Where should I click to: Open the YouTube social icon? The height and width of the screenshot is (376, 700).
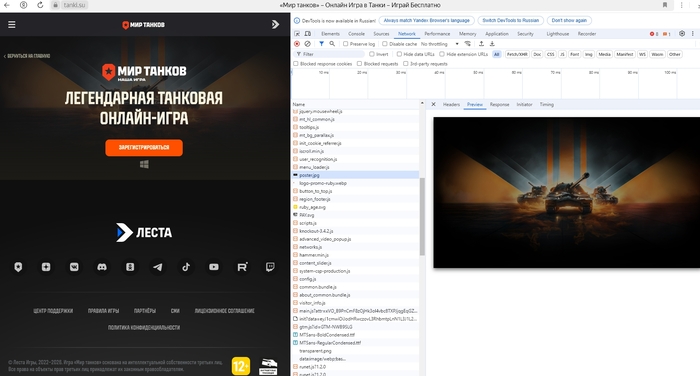tap(214, 267)
